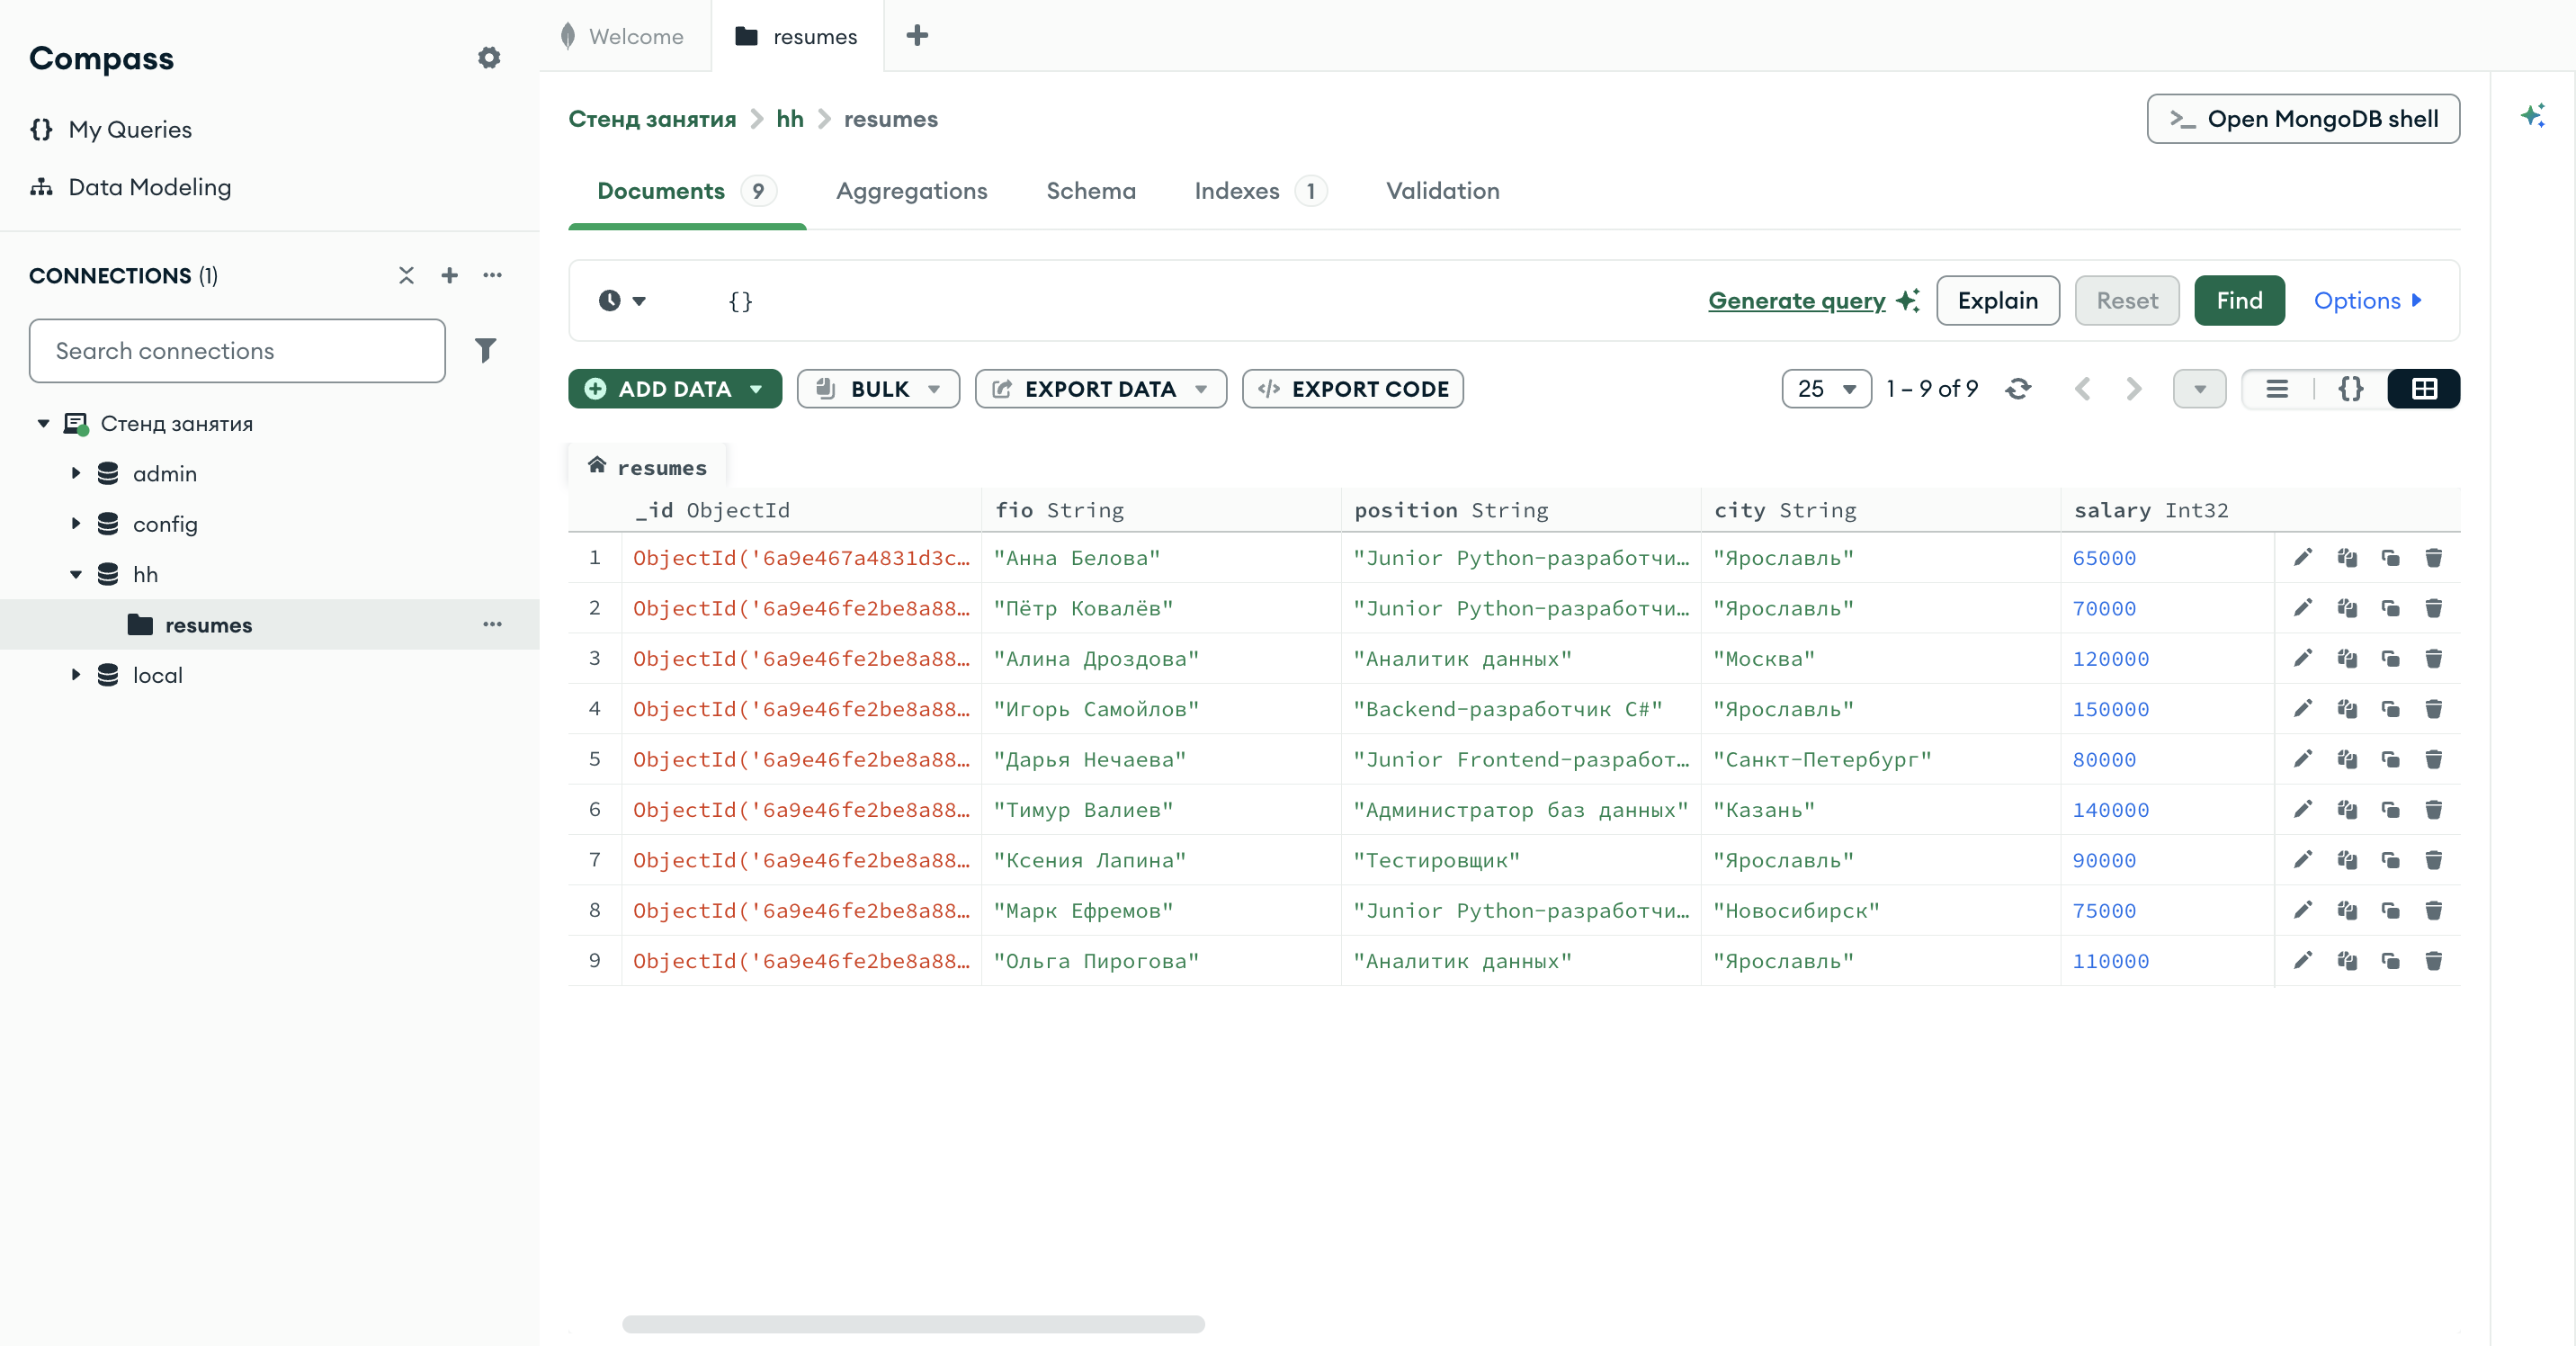Collapse the hh database

click(76, 574)
